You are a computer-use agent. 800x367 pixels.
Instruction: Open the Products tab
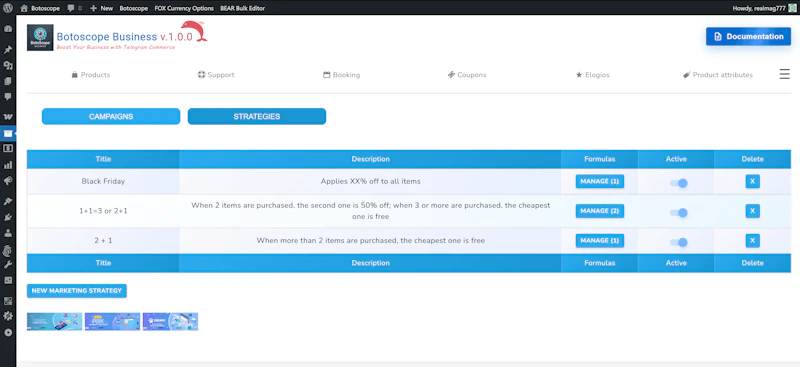point(91,75)
